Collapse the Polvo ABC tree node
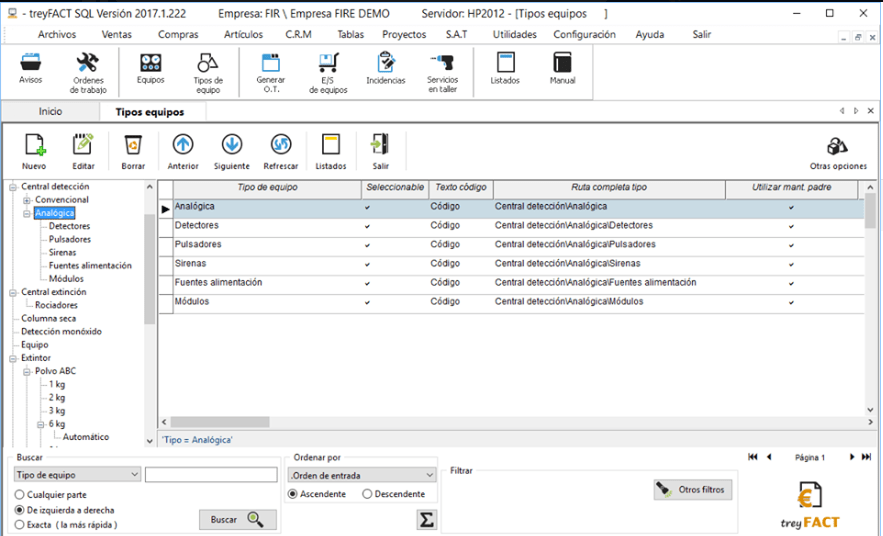 [x=26, y=372]
